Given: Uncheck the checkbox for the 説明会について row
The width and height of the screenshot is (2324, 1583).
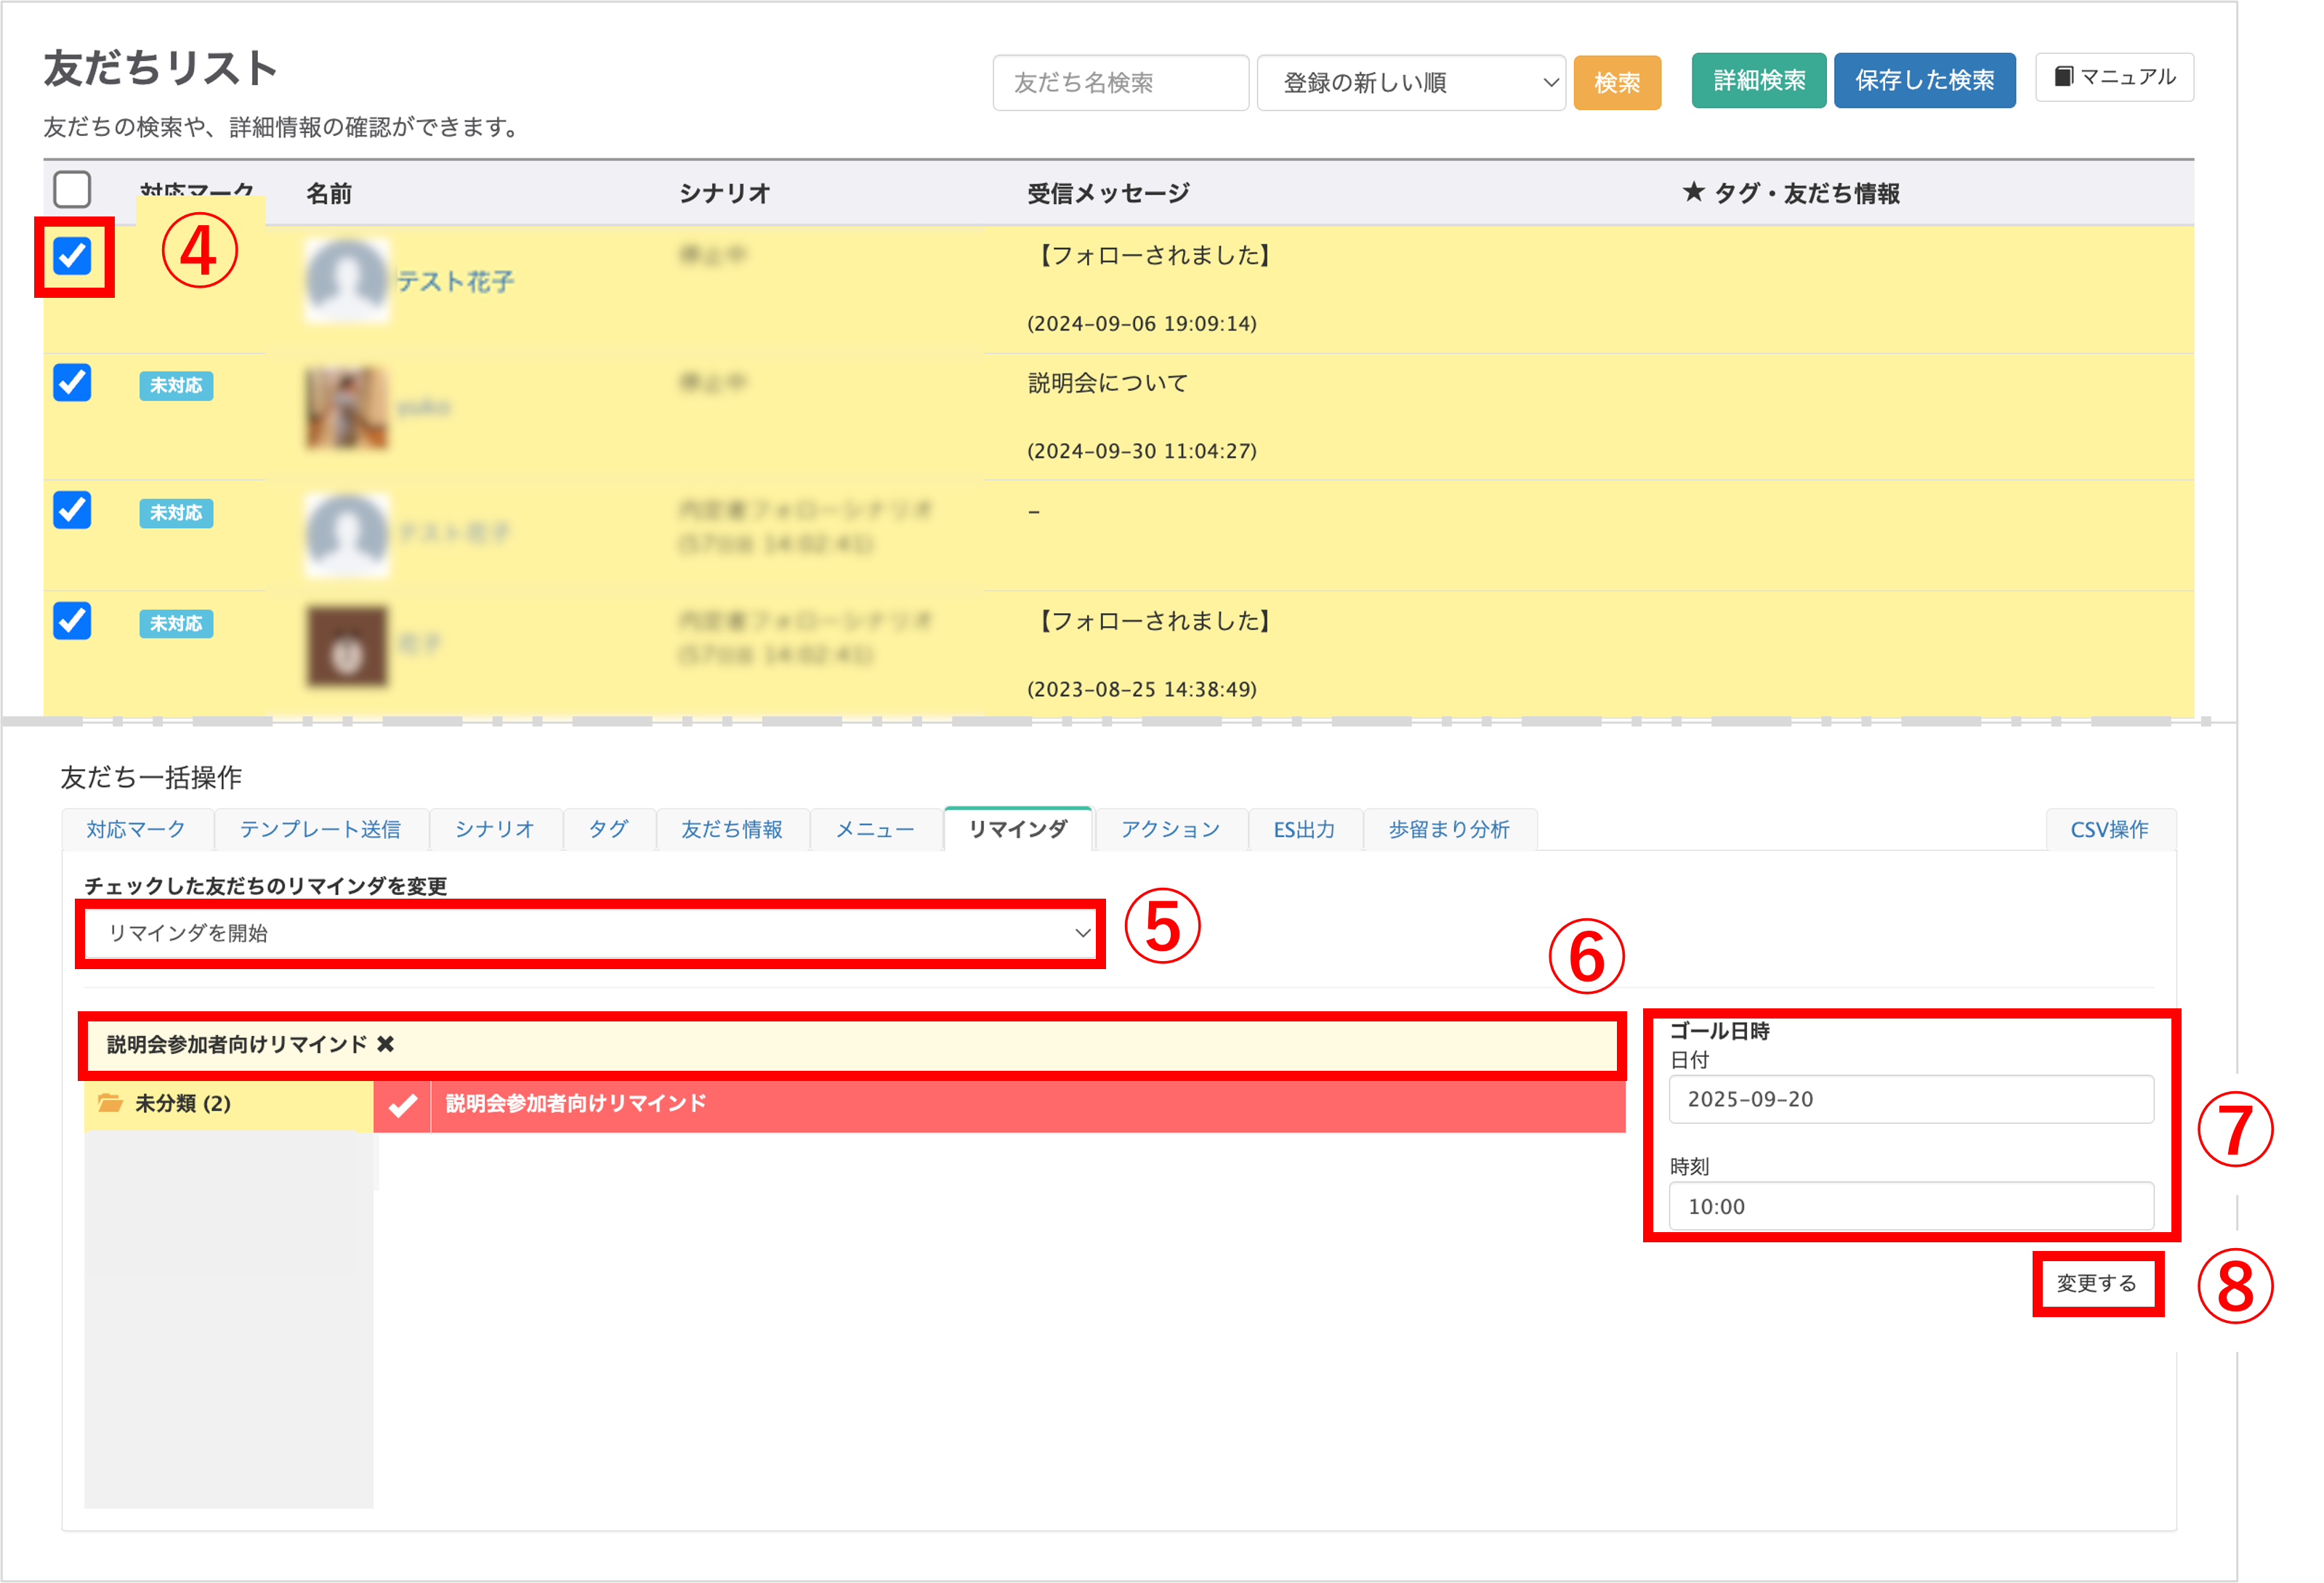Looking at the screenshot, I should [x=72, y=383].
